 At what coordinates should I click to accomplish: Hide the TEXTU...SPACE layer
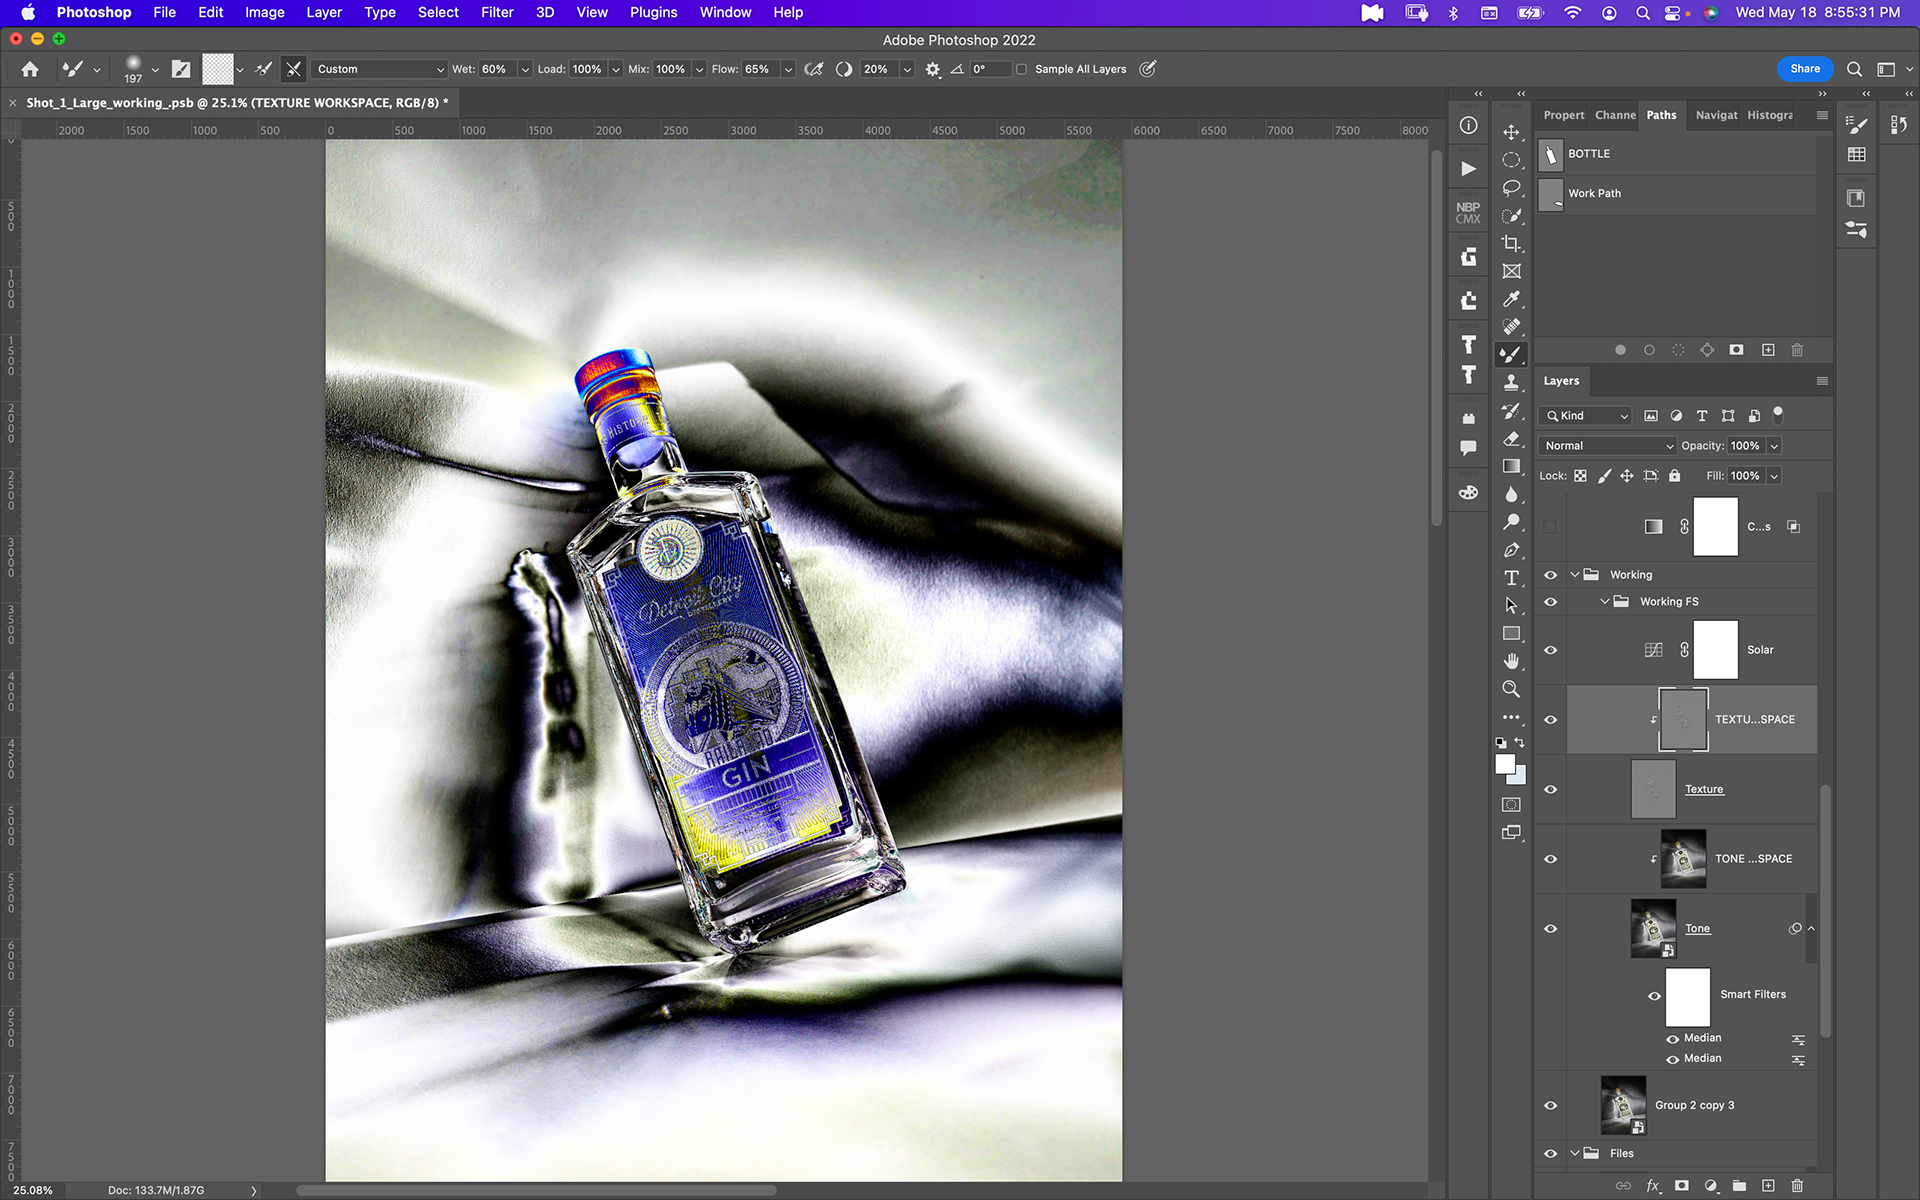click(1550, 720)
